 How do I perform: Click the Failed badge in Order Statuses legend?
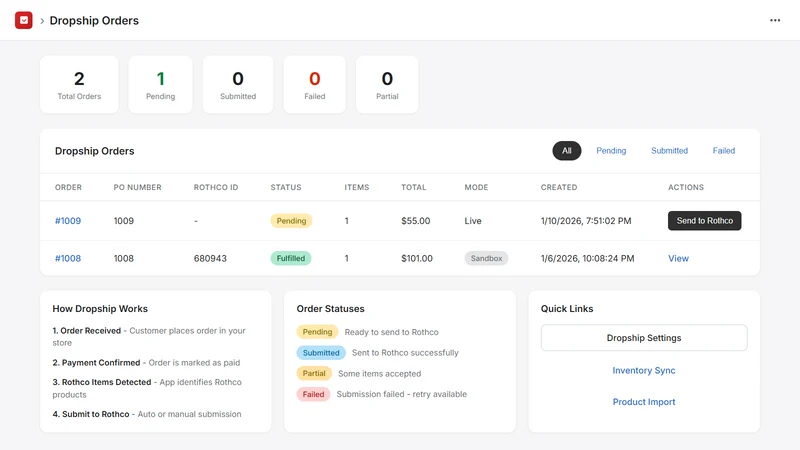pyautogui.click(x=313, y=394)
